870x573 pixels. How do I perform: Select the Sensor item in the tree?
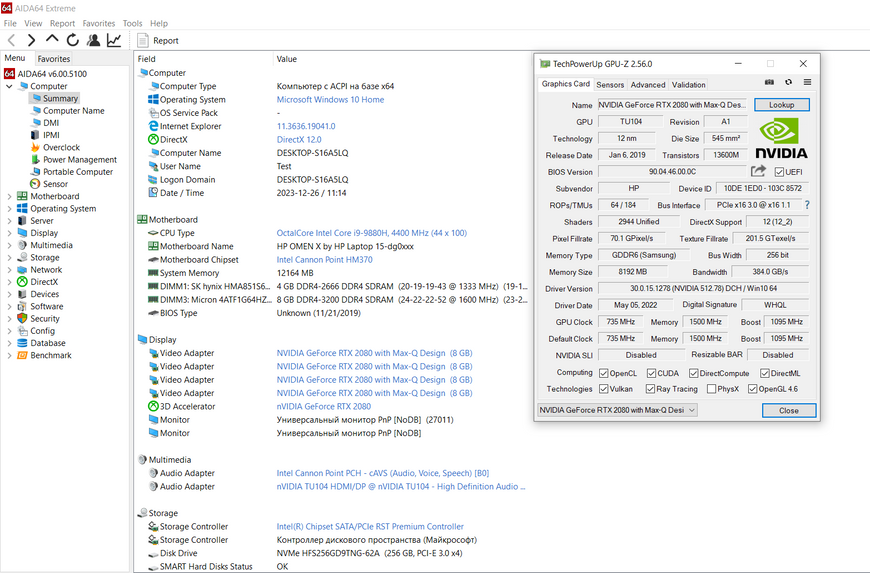(x=49, y=184)
